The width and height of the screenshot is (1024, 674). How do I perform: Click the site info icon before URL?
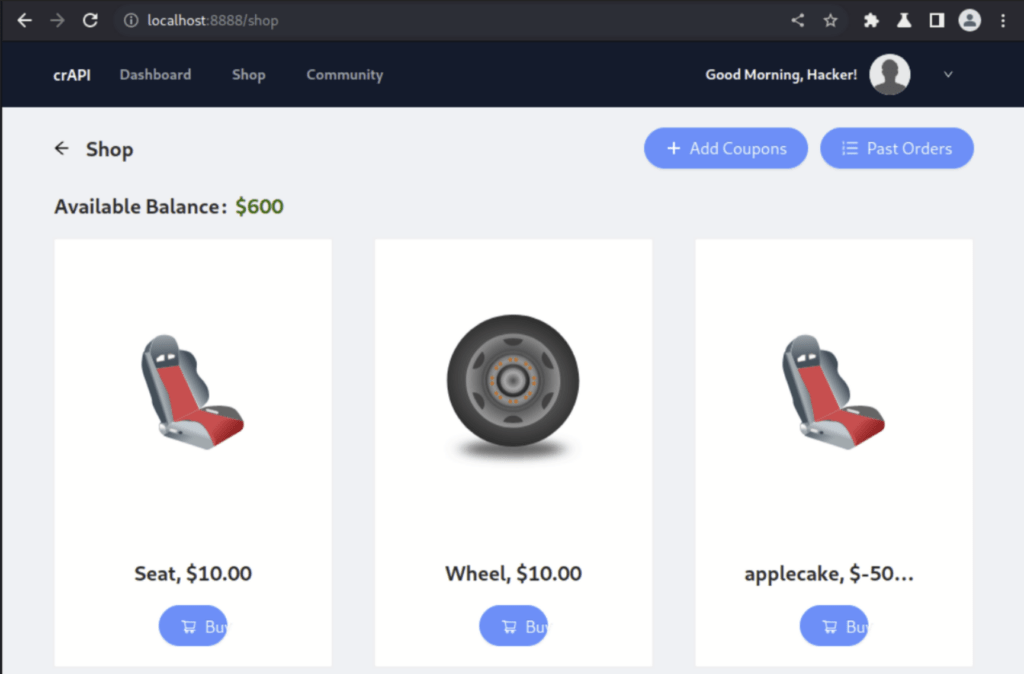(130, 20)
